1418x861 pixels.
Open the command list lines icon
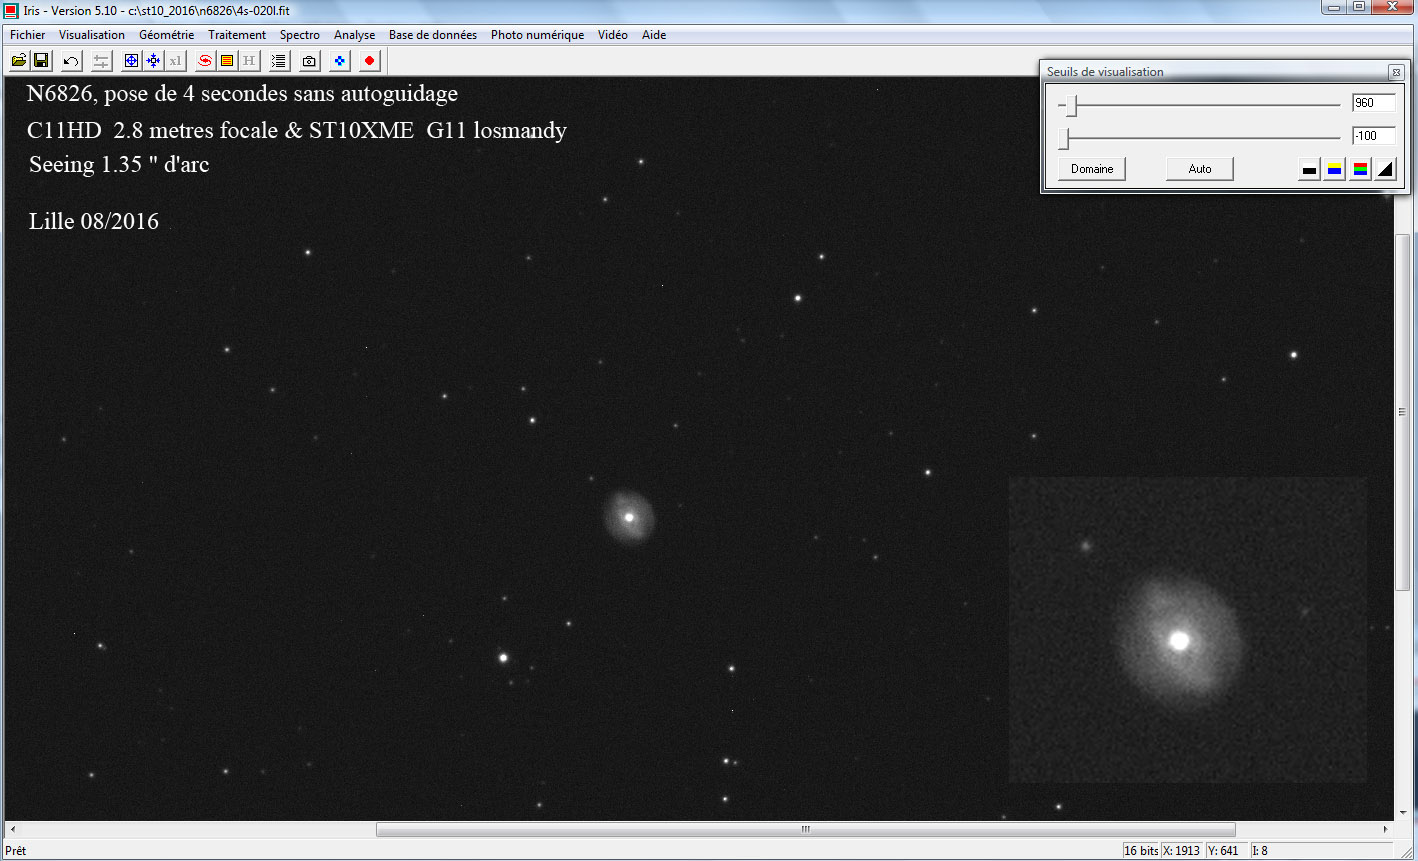[279, 61]
